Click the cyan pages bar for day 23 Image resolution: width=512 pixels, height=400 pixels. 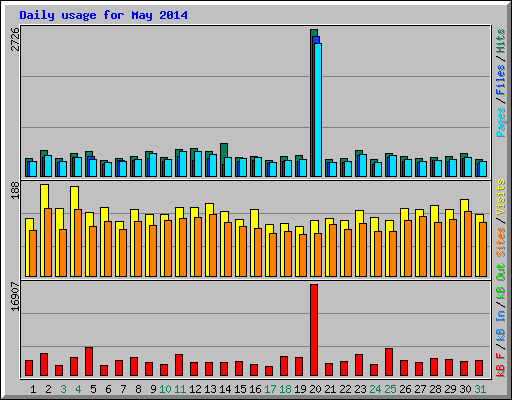click(363, 166)
